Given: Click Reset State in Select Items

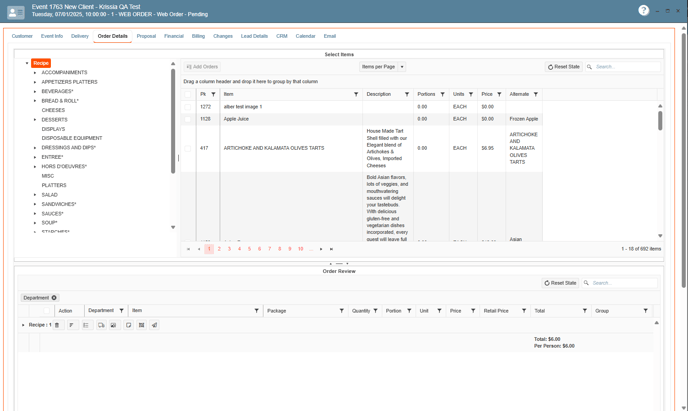Looking at the screenshot, I should pos(564,67).
